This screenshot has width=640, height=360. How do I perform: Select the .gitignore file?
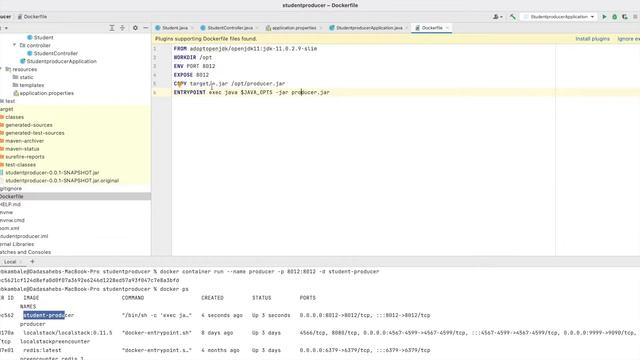[11, 189]
